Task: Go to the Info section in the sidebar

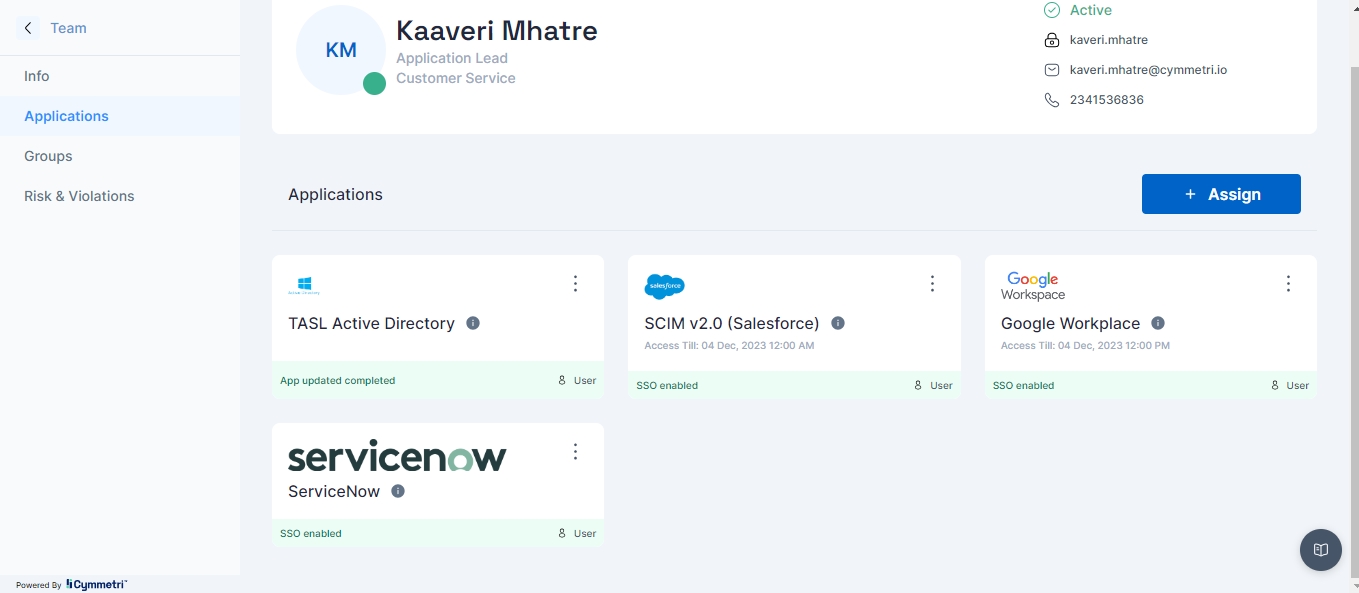Action: pyautogui.click(x=37, y=76)
